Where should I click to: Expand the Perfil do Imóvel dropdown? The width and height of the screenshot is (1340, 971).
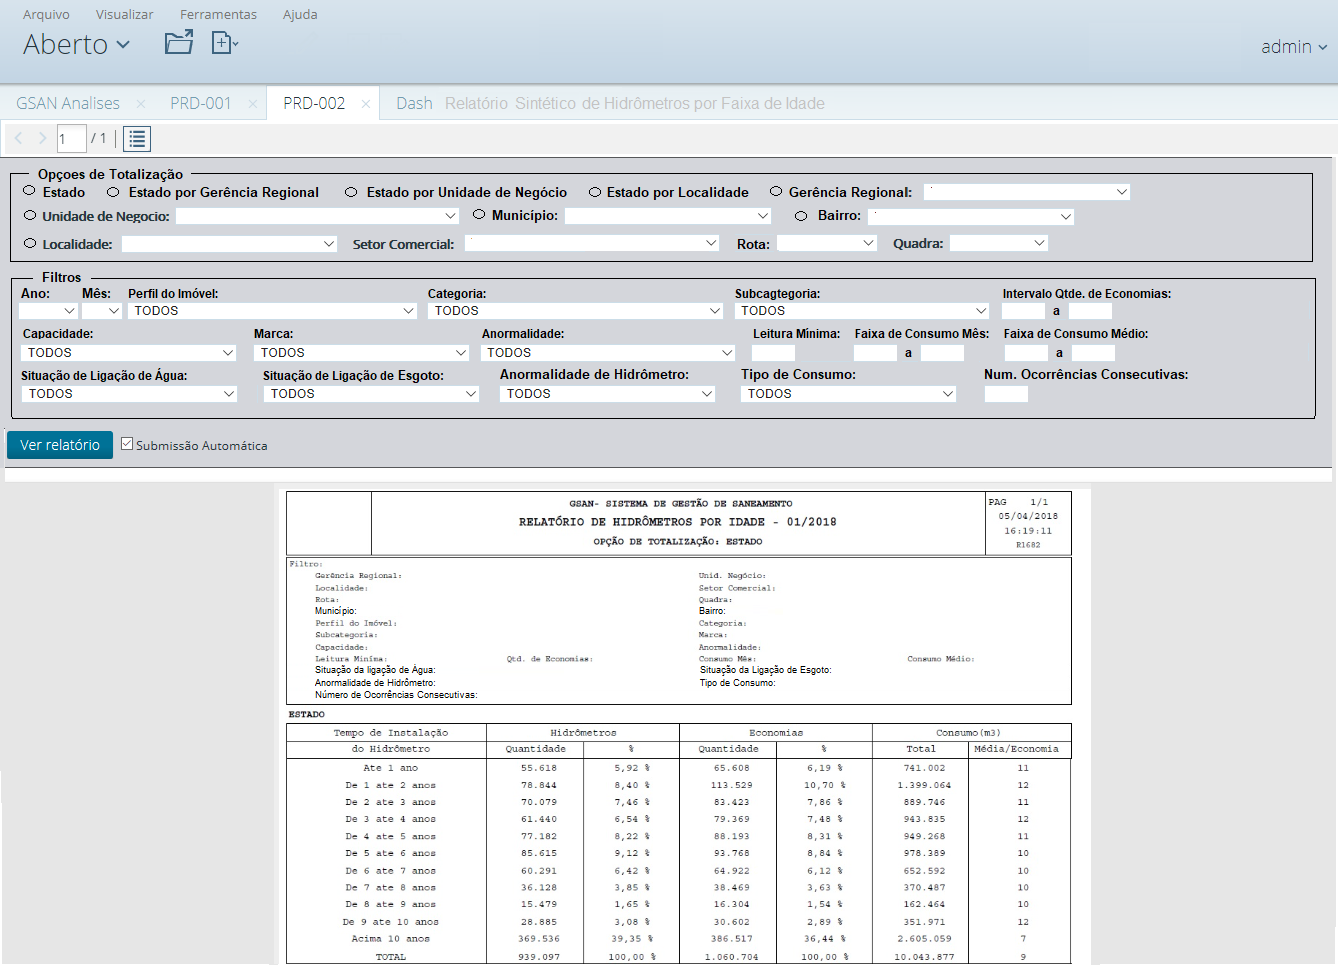[x=274, y=311]
